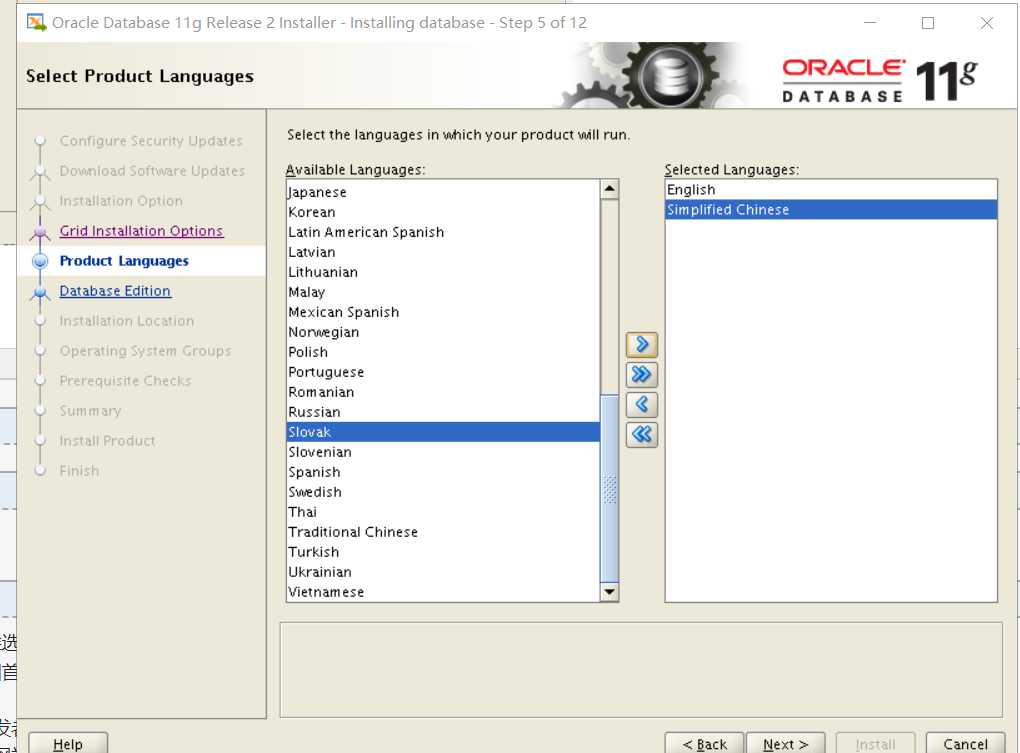
Task: Select Latvian in the list
Action: click(443, 252)
